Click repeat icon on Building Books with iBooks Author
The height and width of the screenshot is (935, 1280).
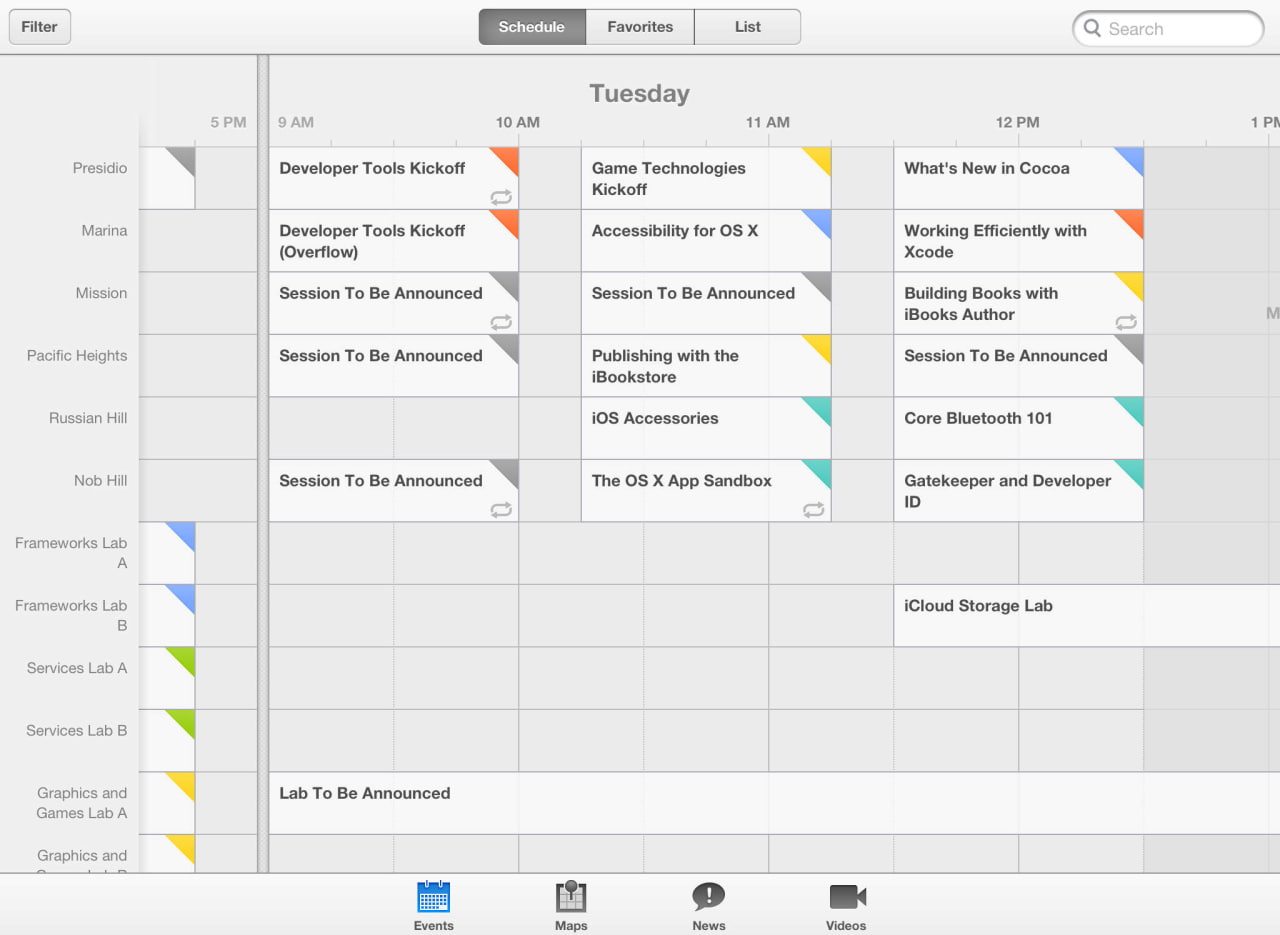(x=1126, y=322)
